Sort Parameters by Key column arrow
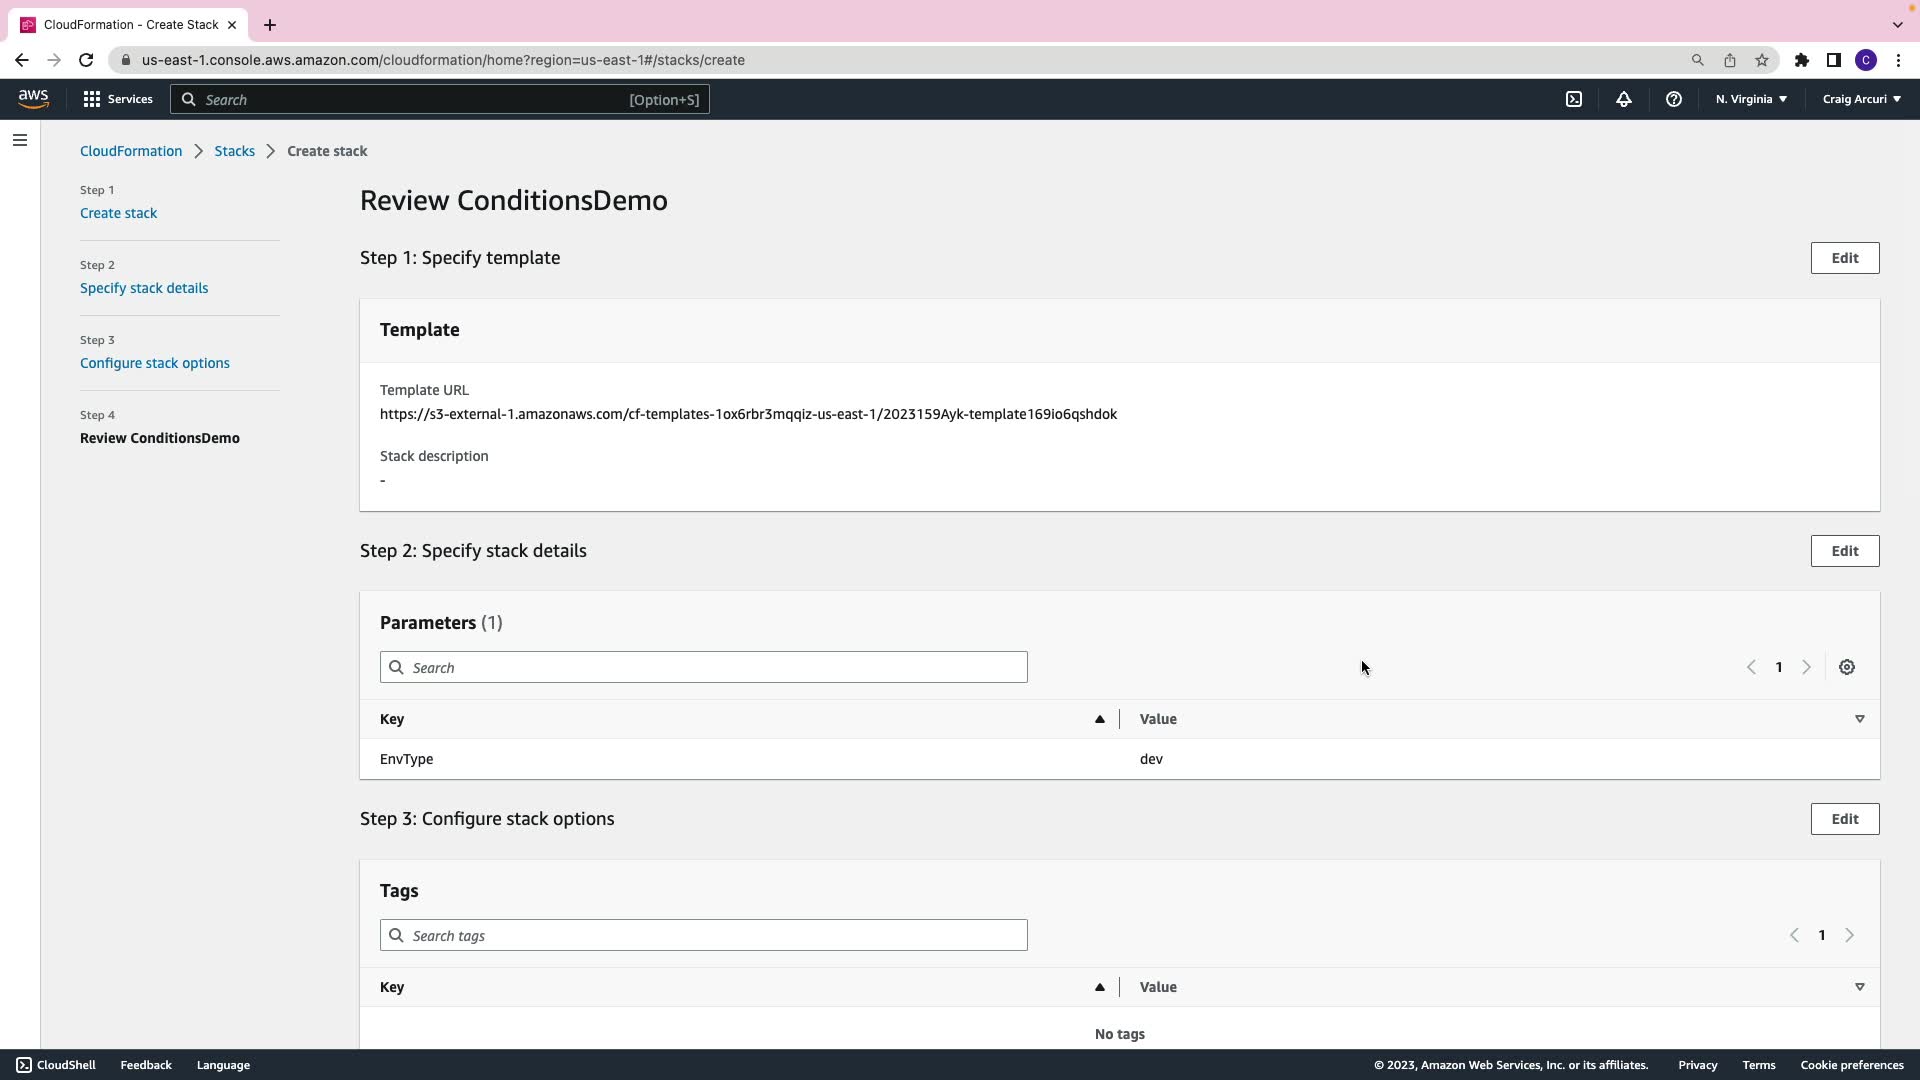This screenshot has width=1920, height=1080. point(1099,719)
